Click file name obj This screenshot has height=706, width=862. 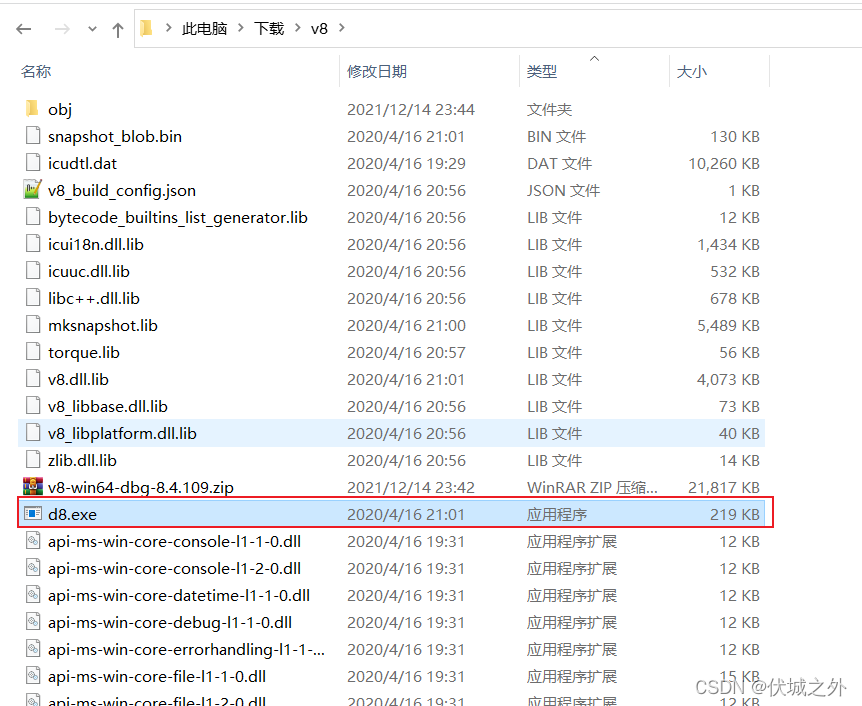pyautogui.click(x=60, y=110)
